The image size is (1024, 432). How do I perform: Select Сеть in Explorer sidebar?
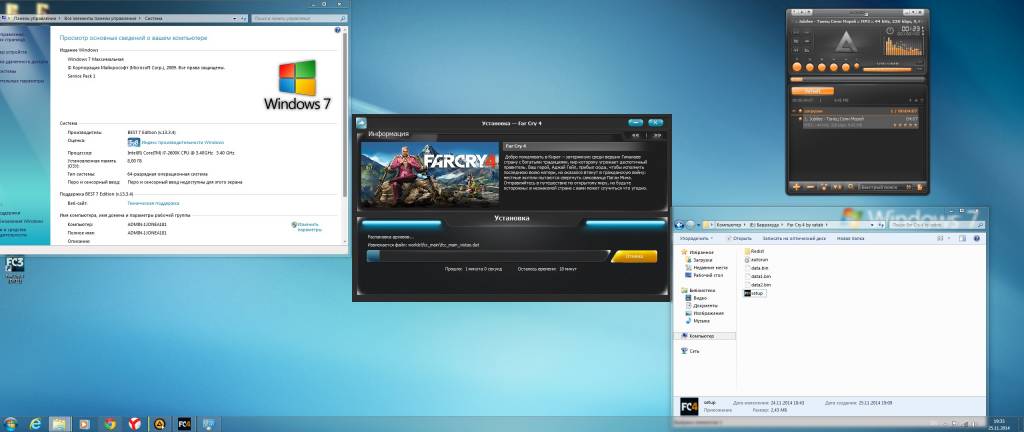(x=690, y=351)
